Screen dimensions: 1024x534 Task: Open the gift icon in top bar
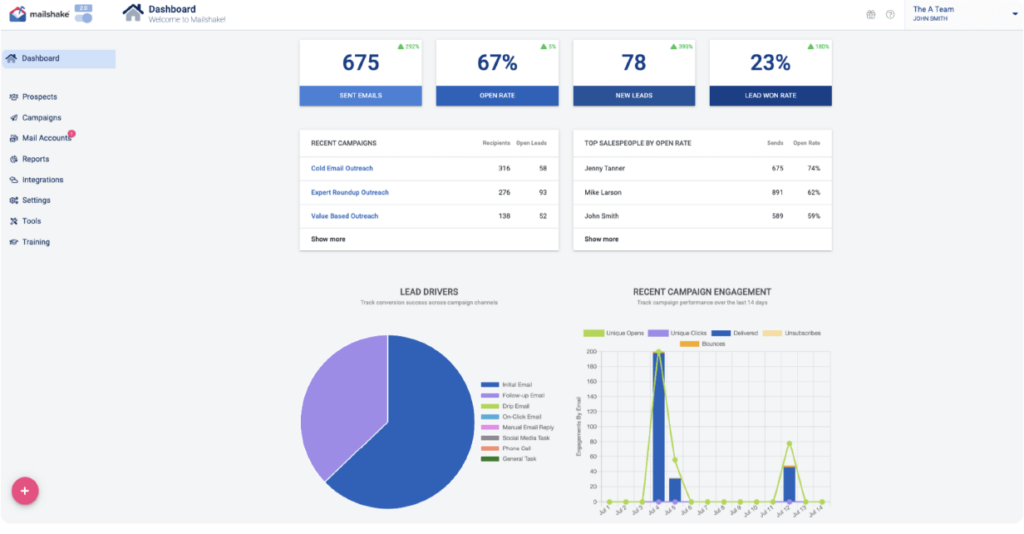[871, 14]
